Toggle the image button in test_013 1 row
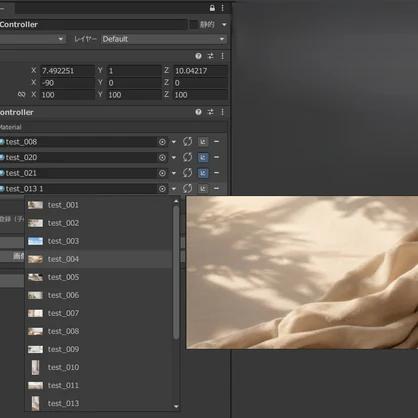Viewport: 418px width, 418px height. [203, 189]
